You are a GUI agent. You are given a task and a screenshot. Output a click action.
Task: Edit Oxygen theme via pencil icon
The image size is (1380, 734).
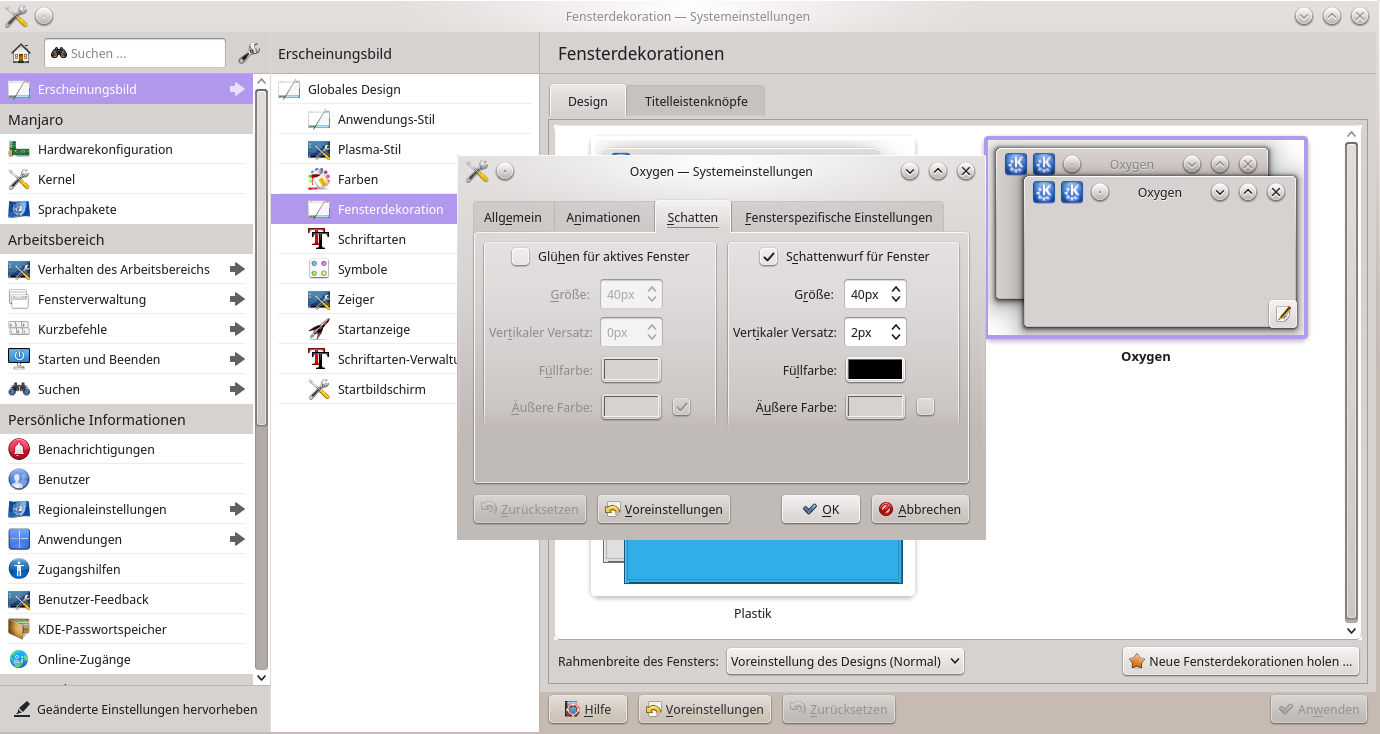(x=1283, y=313)
